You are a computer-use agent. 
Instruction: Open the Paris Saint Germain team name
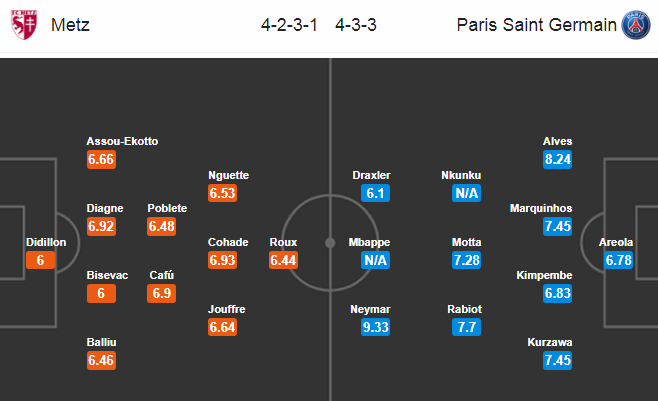(536, 25)
